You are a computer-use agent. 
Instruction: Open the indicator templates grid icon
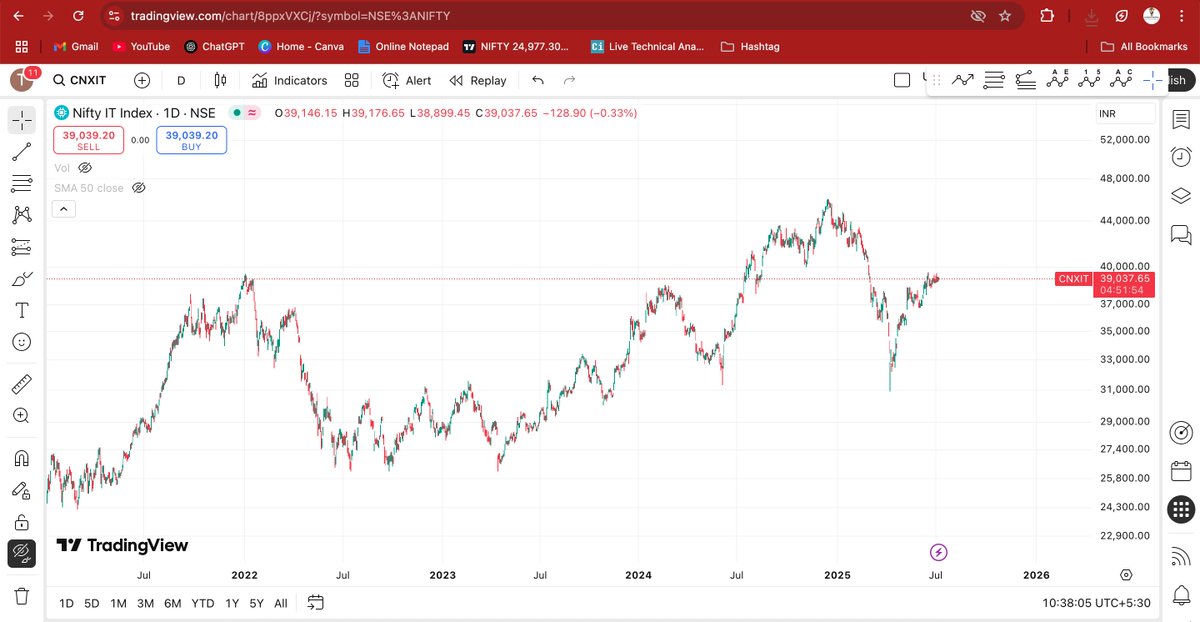(x=352, y=80)
